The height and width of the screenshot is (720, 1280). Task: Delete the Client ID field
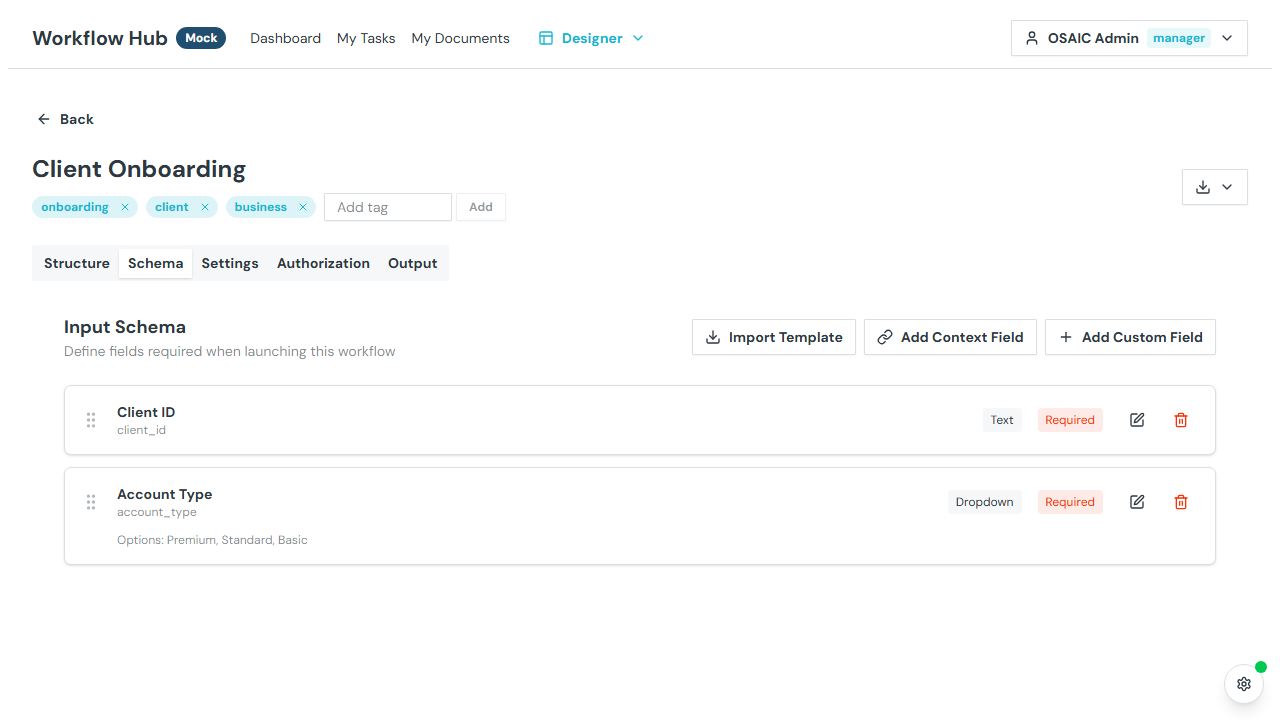(x=1181, y=420)
